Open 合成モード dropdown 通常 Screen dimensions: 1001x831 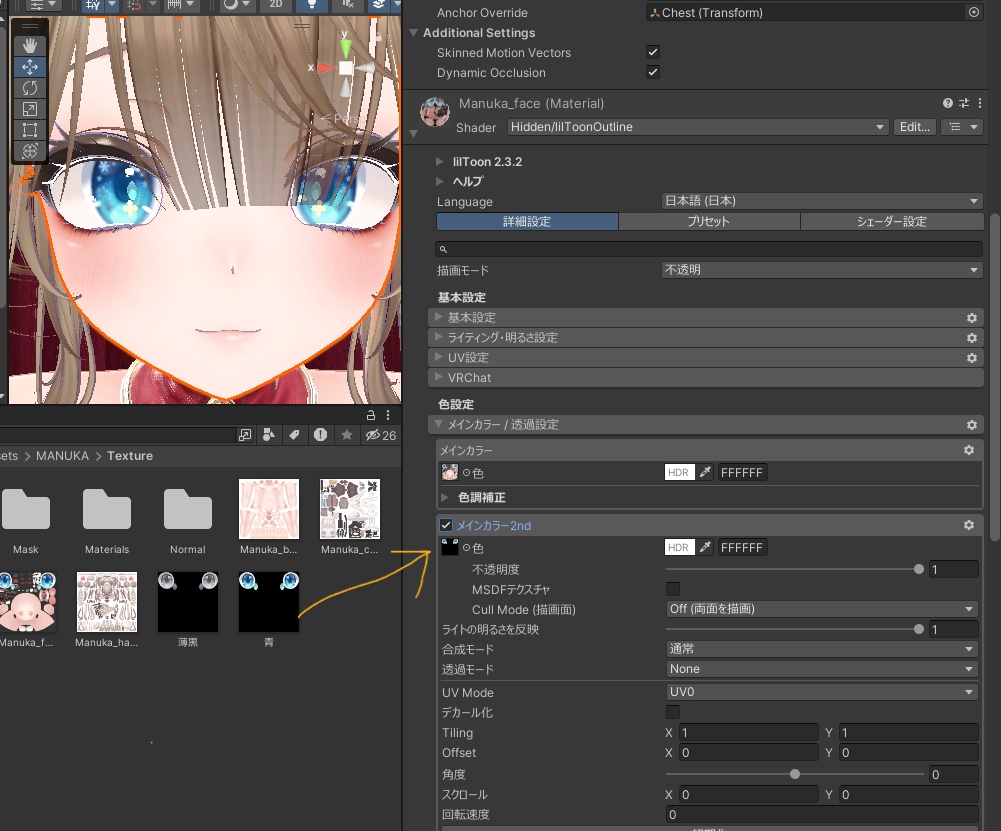pos(822,649)
